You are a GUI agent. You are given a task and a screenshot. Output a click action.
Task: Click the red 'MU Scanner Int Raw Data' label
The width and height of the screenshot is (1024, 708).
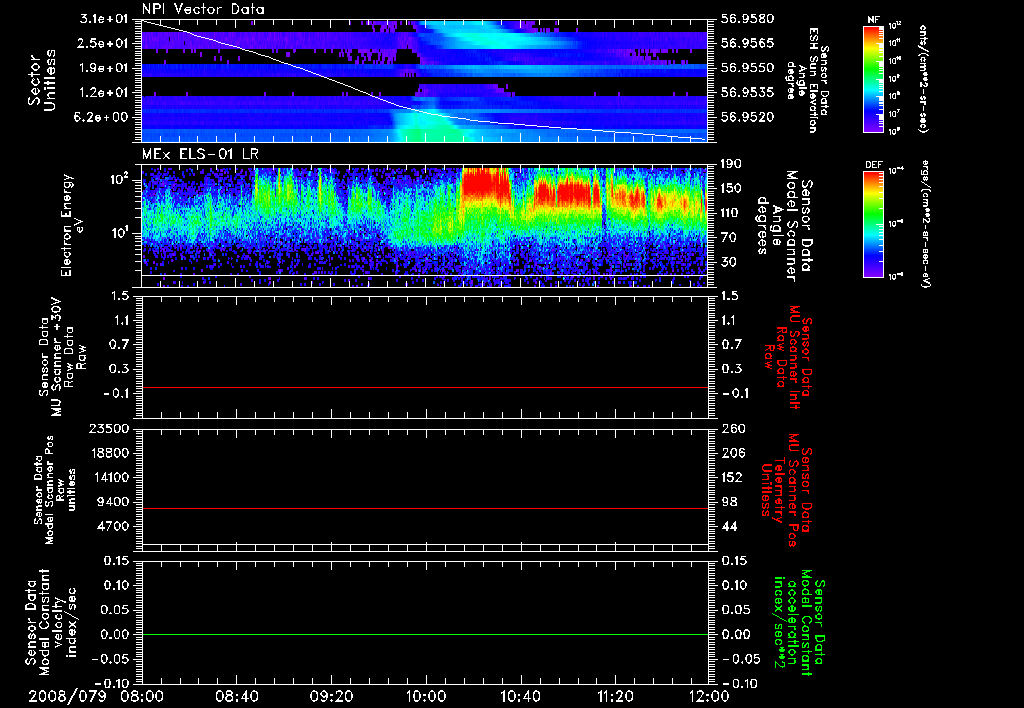[x=788, y=357]
